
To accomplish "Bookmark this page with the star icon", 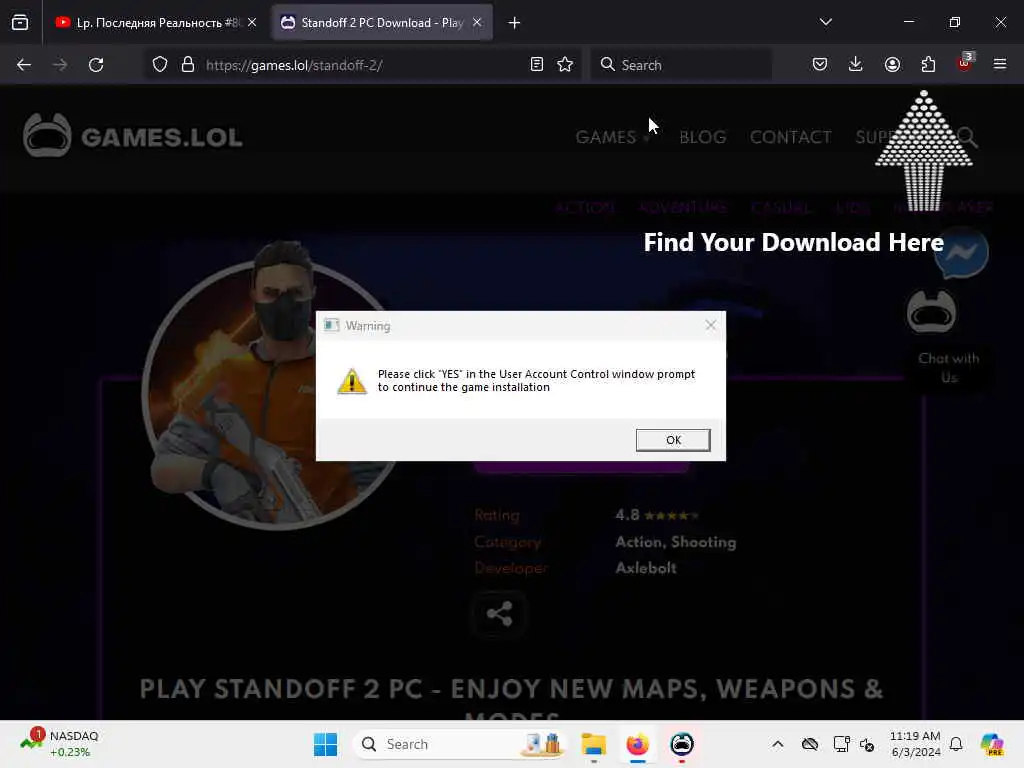I will pyautogui.click(x=565, y=65).
